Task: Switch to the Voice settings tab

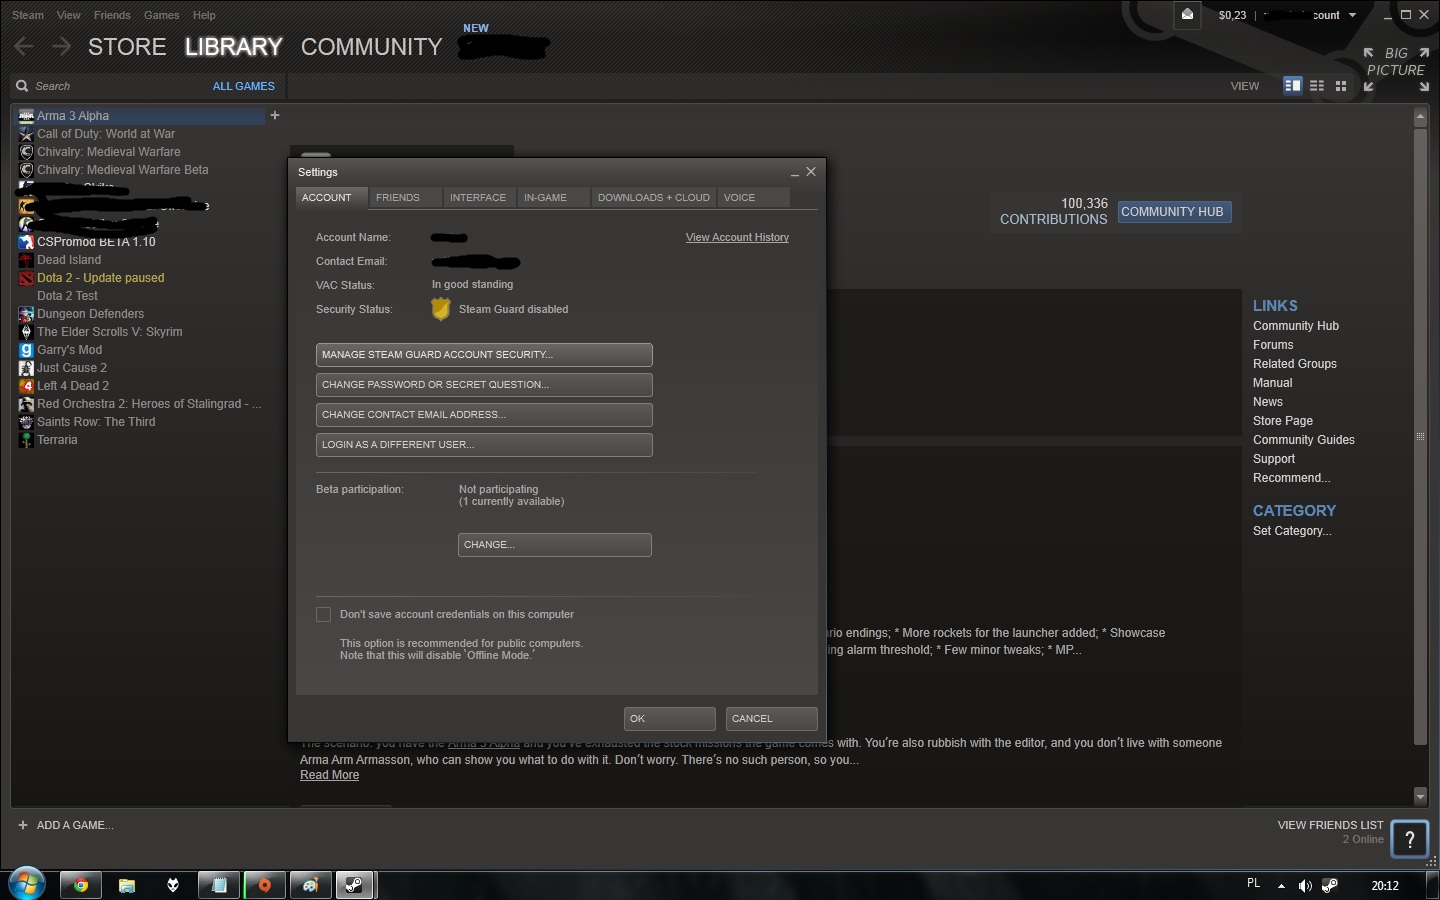Action: [x=753, y=197]
